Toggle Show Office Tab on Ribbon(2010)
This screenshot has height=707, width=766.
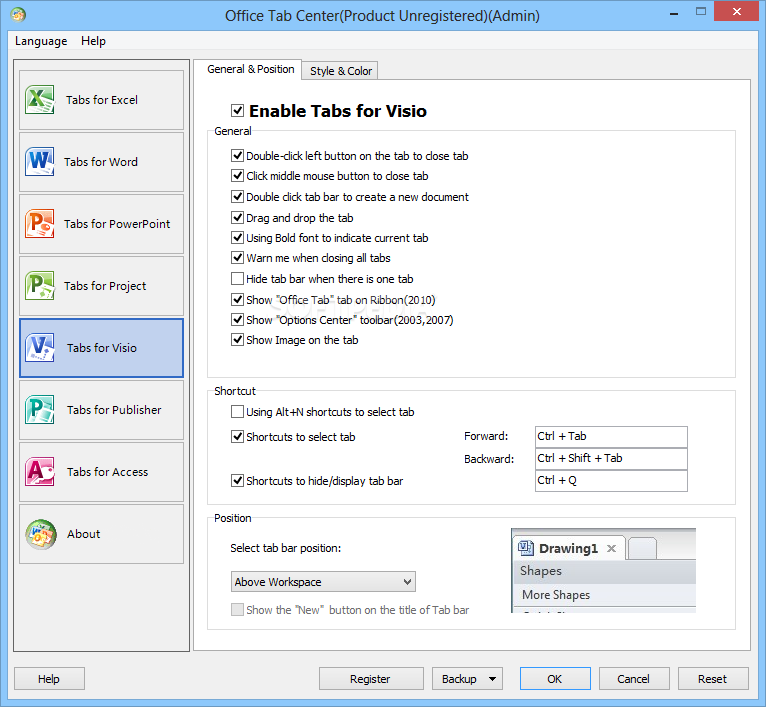click(237, 300)
